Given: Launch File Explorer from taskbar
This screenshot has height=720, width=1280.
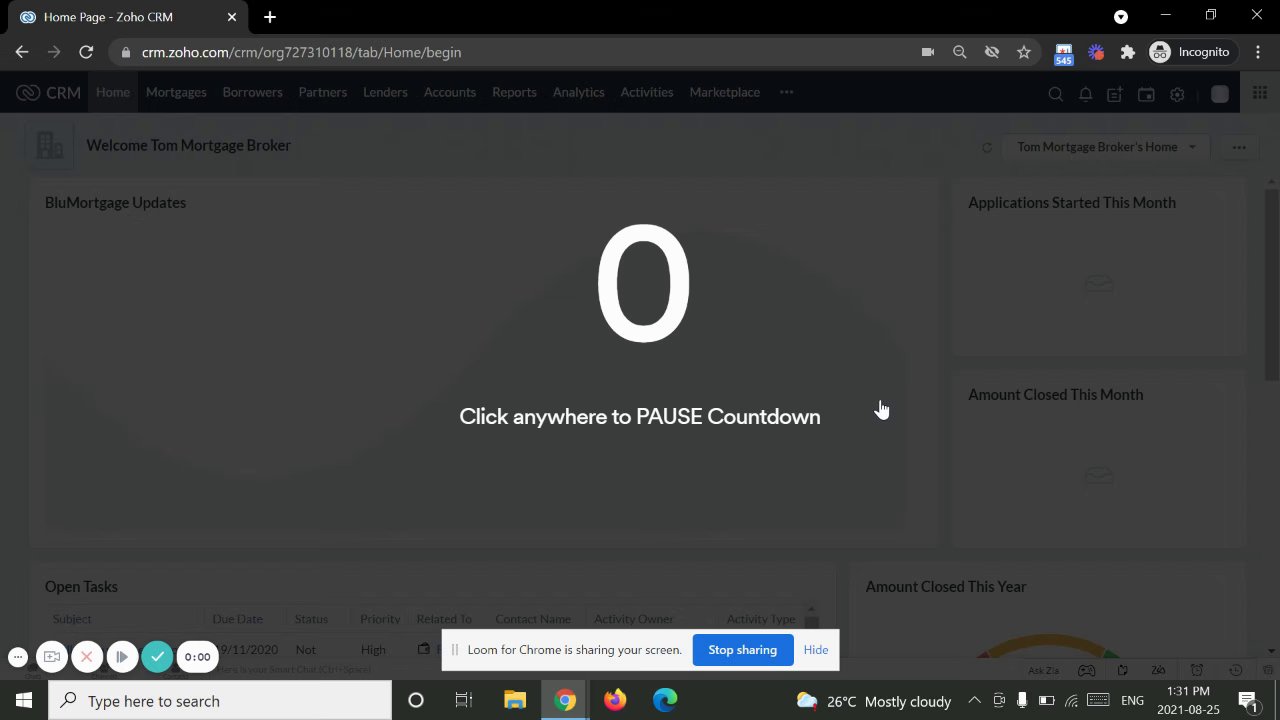Looking at the screenshot, I should click(515, 701).
